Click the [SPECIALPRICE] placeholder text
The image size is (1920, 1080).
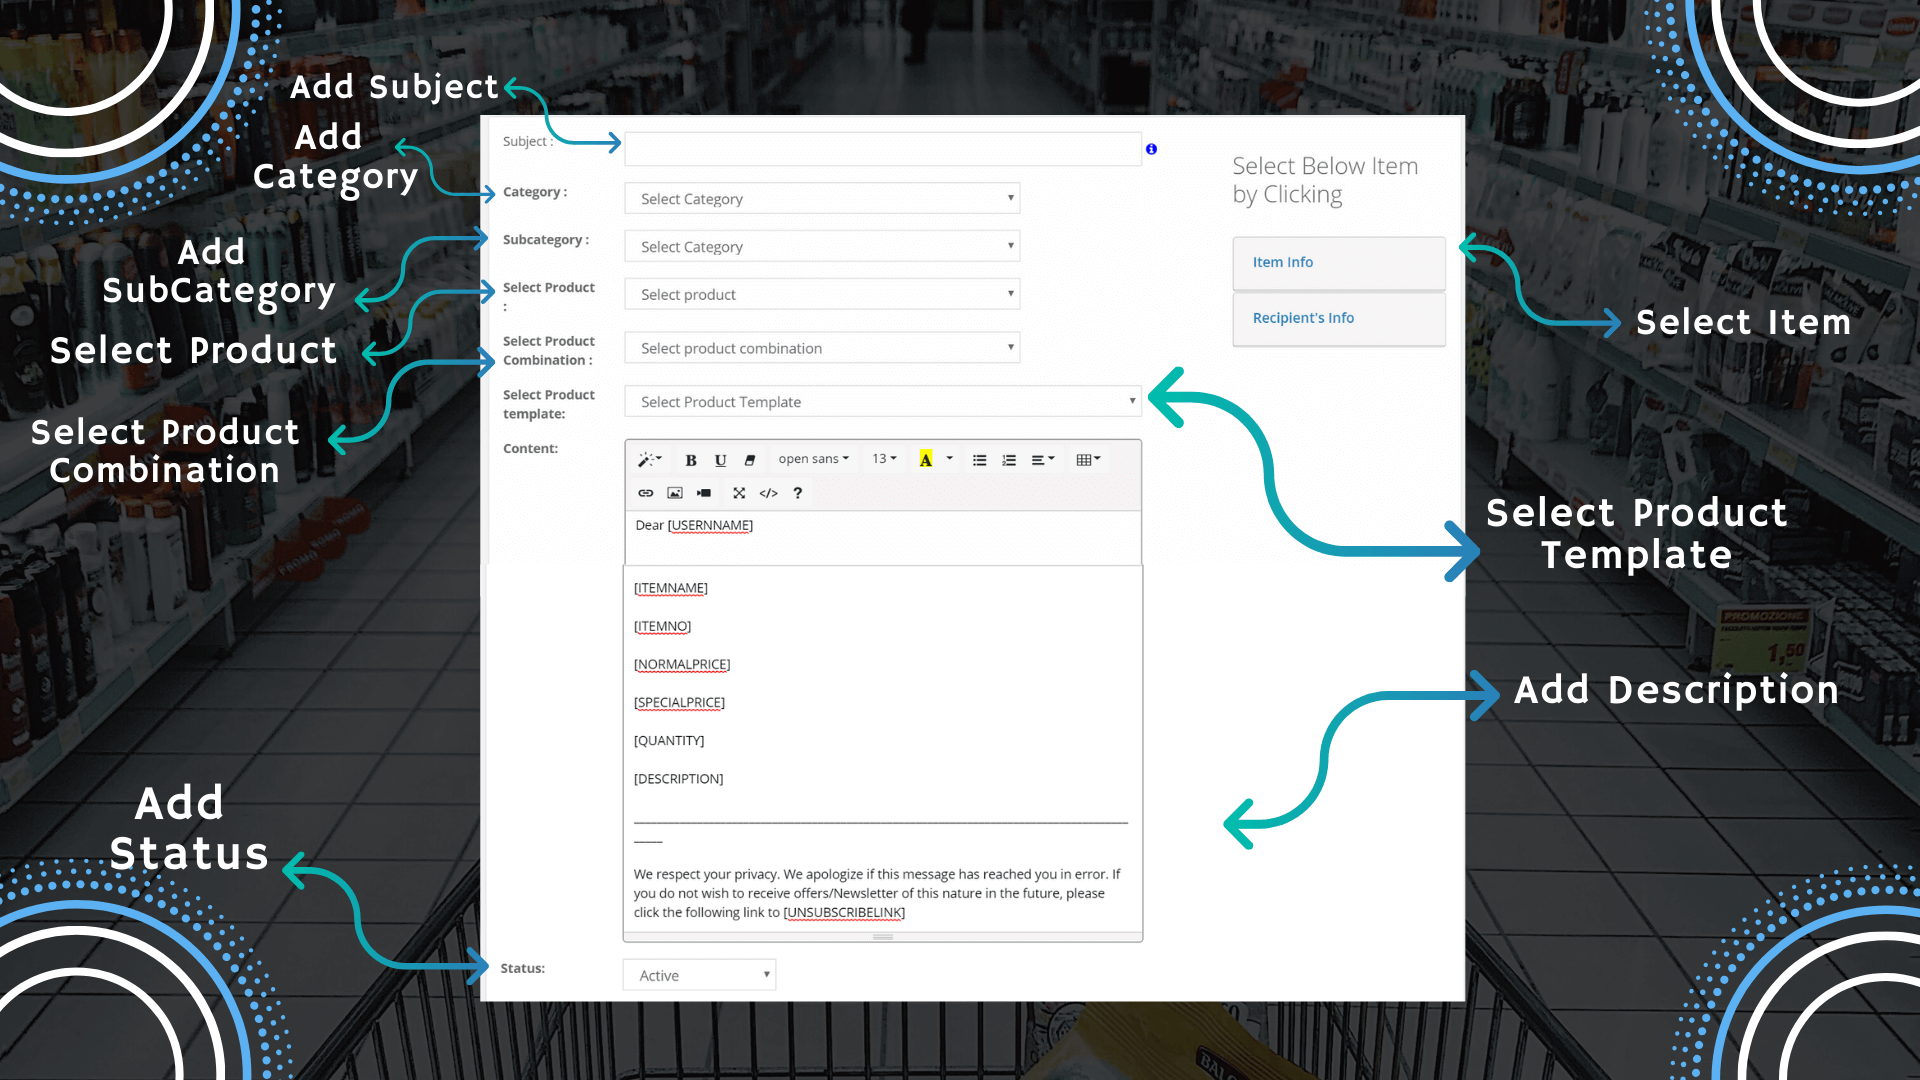click(679, 702)
